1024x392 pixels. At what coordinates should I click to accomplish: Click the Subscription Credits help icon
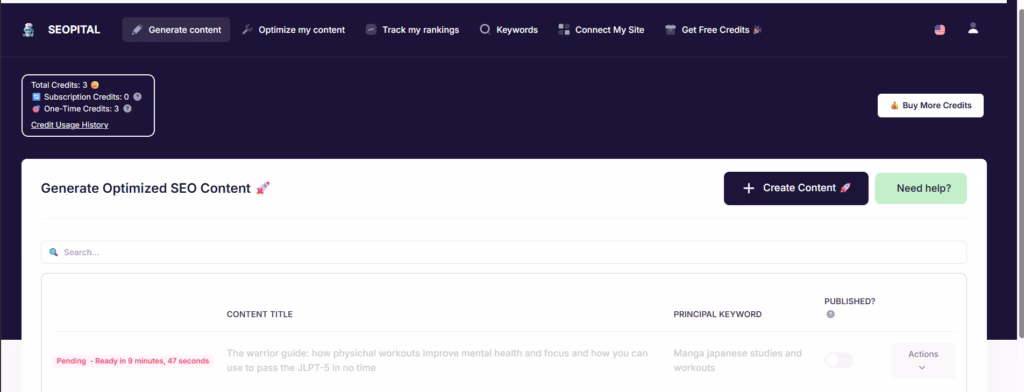pos(137,97)
